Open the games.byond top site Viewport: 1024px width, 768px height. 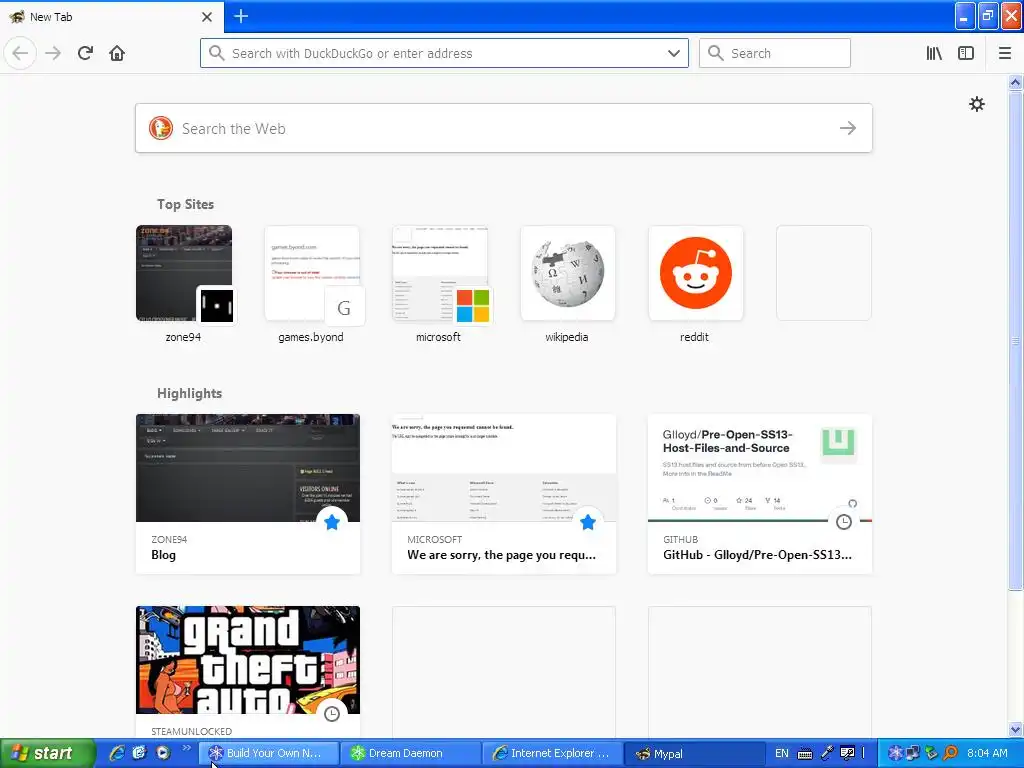coord(312,273)
